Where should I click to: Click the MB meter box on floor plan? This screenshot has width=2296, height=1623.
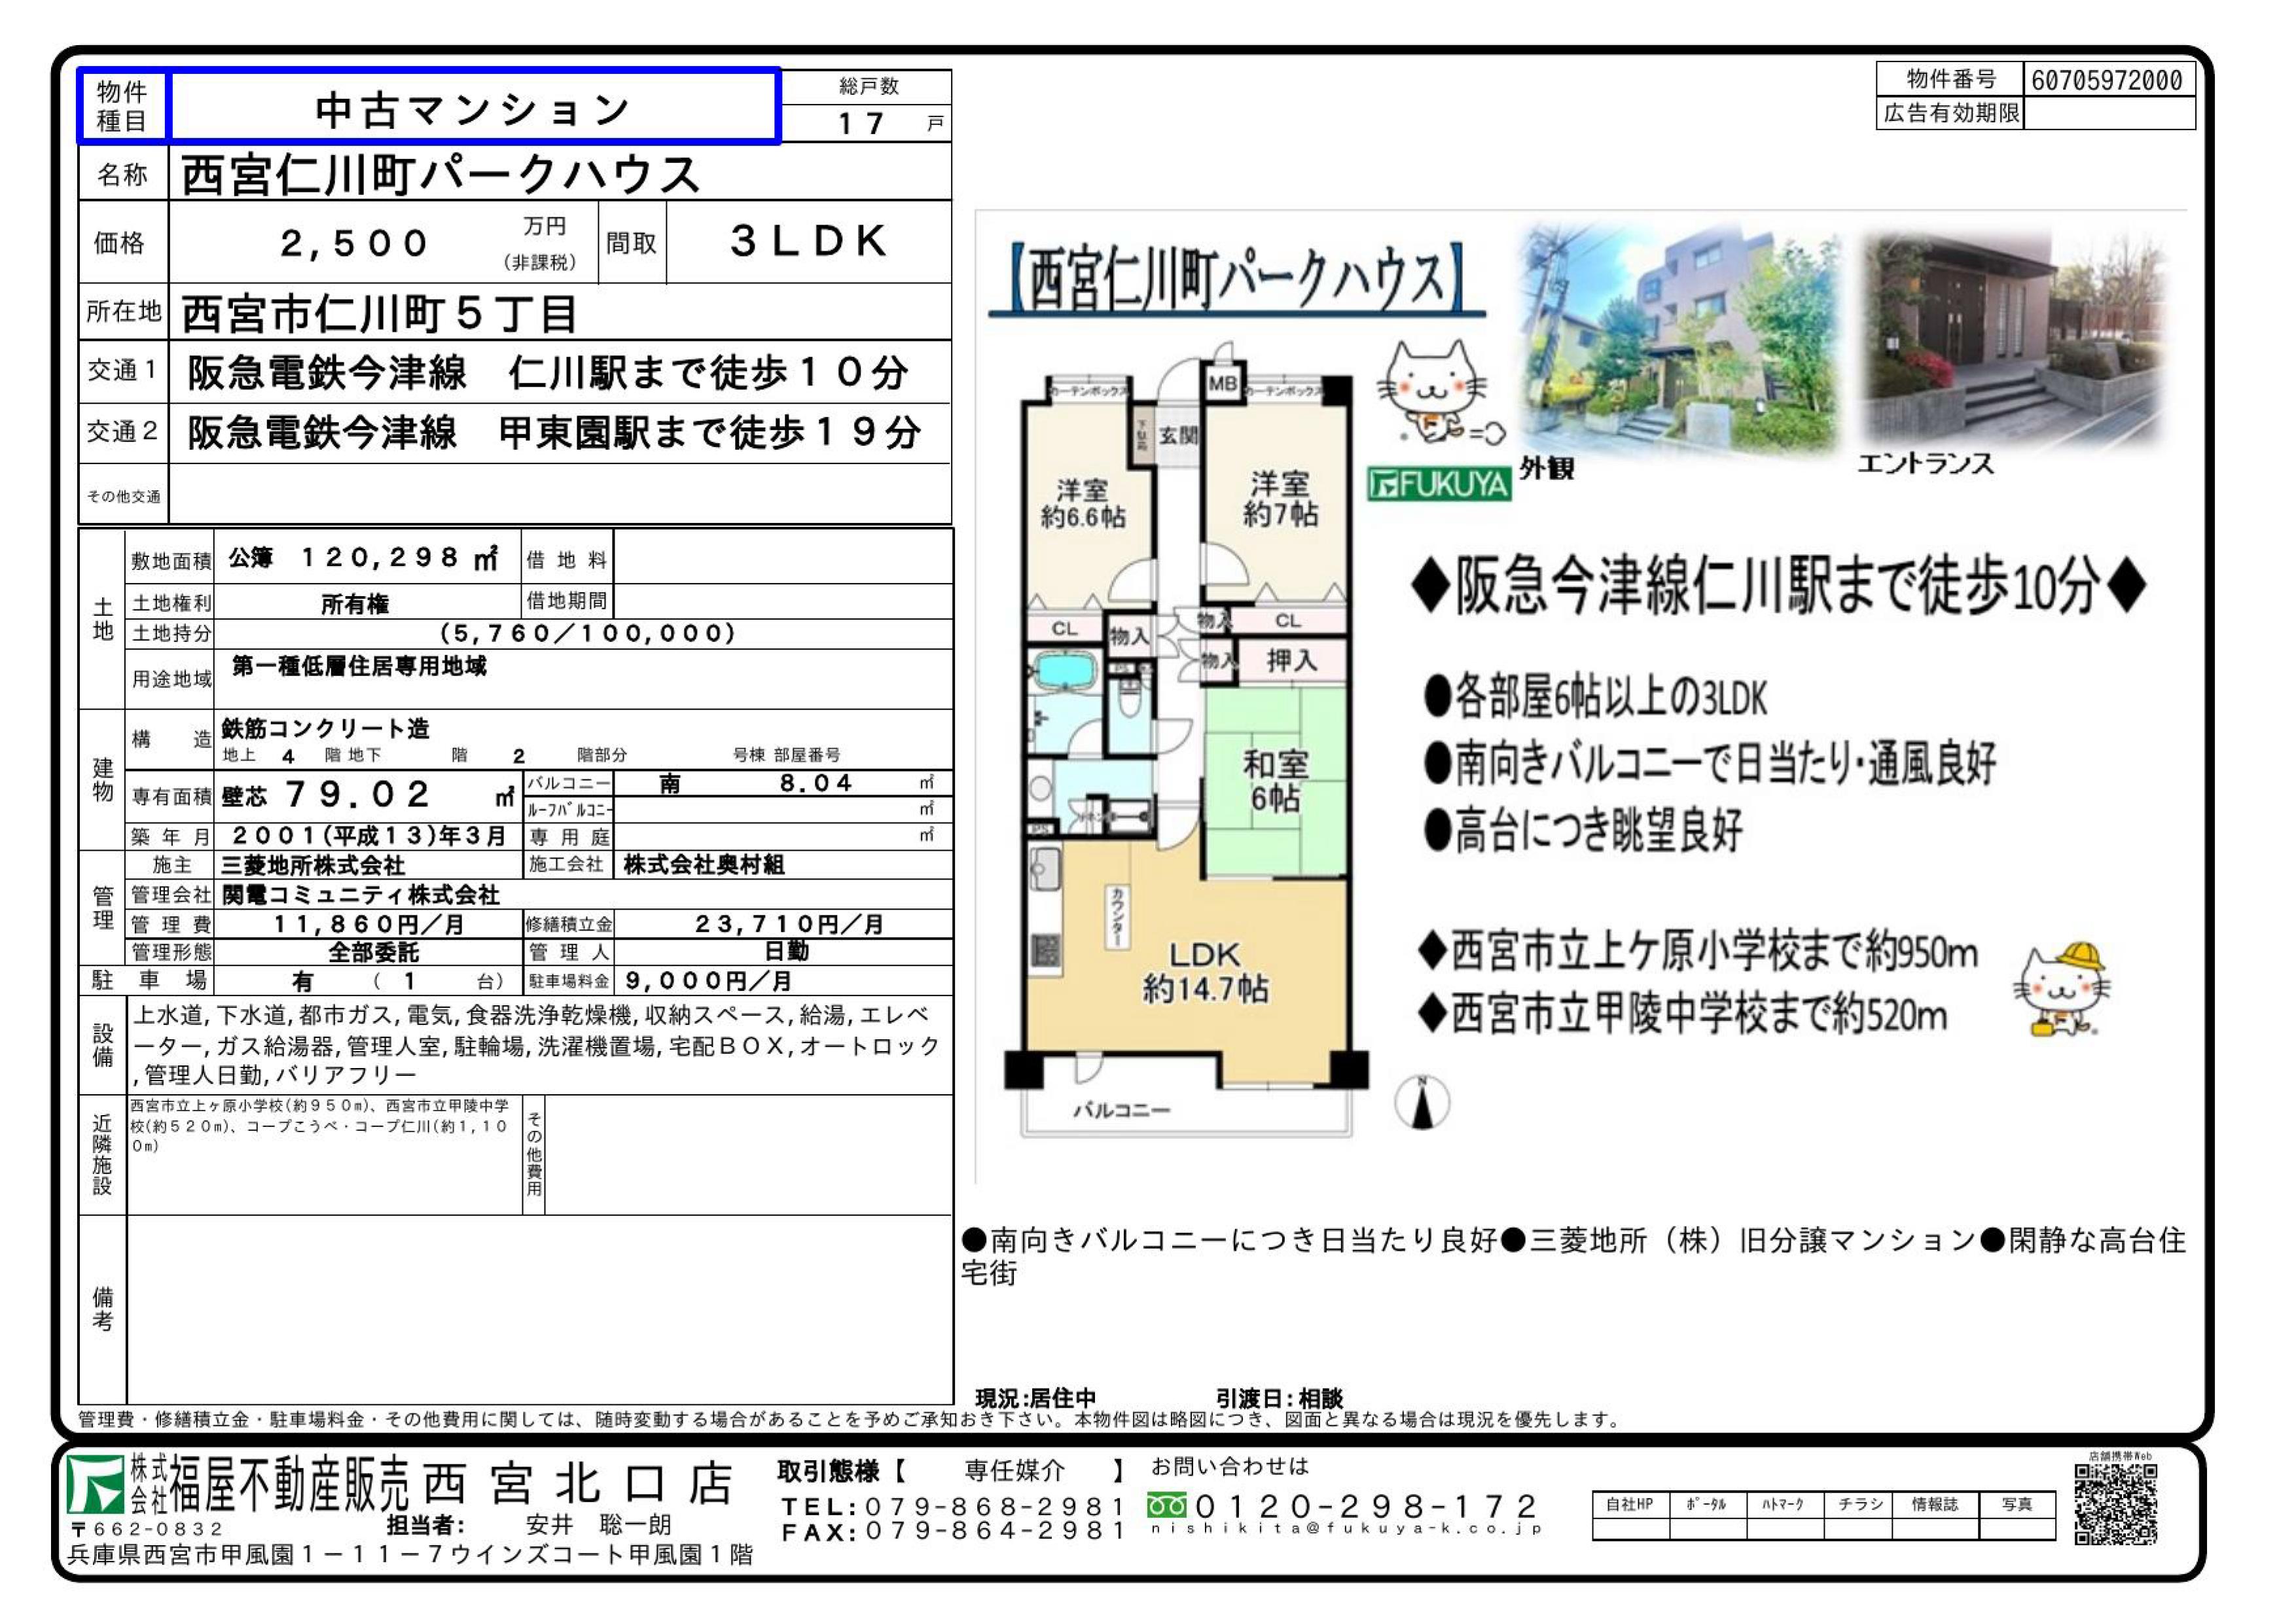[x=1222, y=383]
